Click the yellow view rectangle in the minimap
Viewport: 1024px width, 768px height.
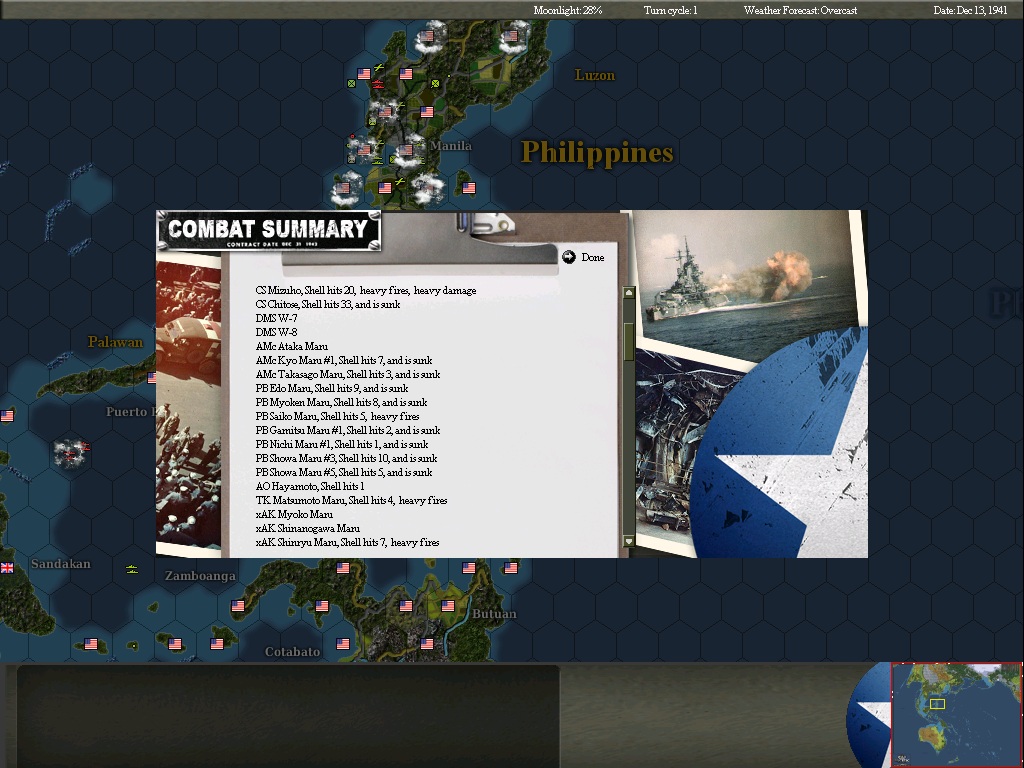(937, 704)
